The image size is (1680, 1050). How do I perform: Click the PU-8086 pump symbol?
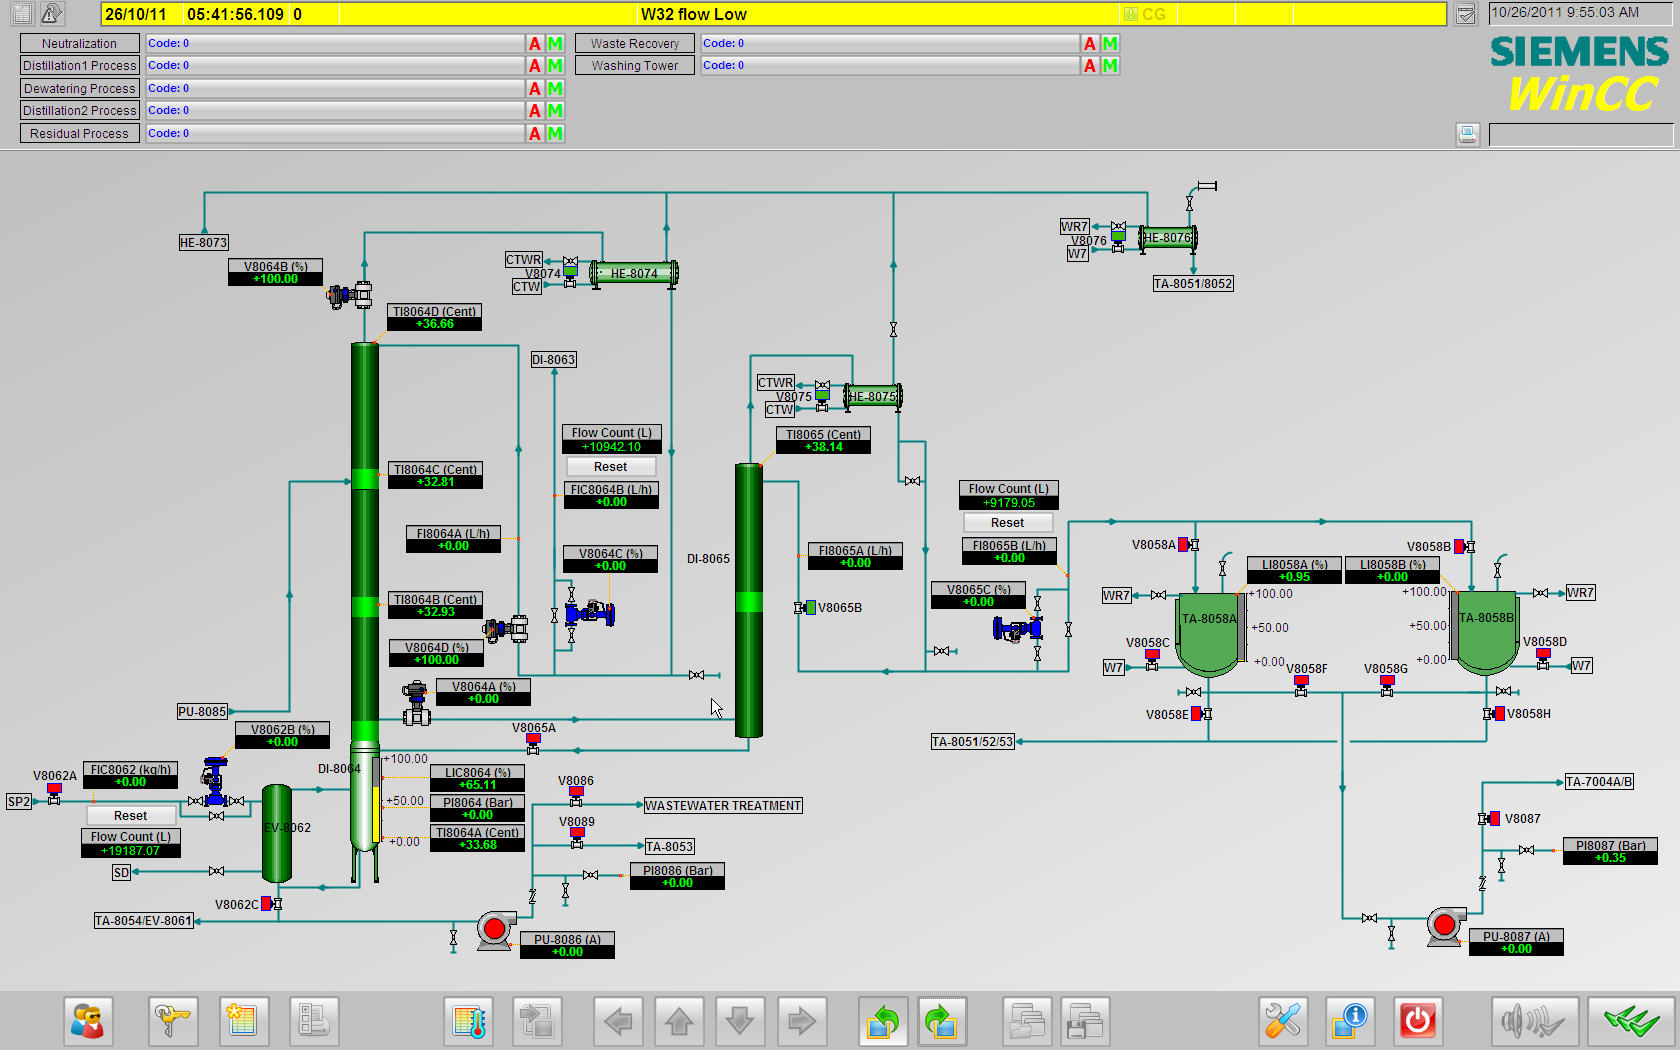click(x=495, y=929)
